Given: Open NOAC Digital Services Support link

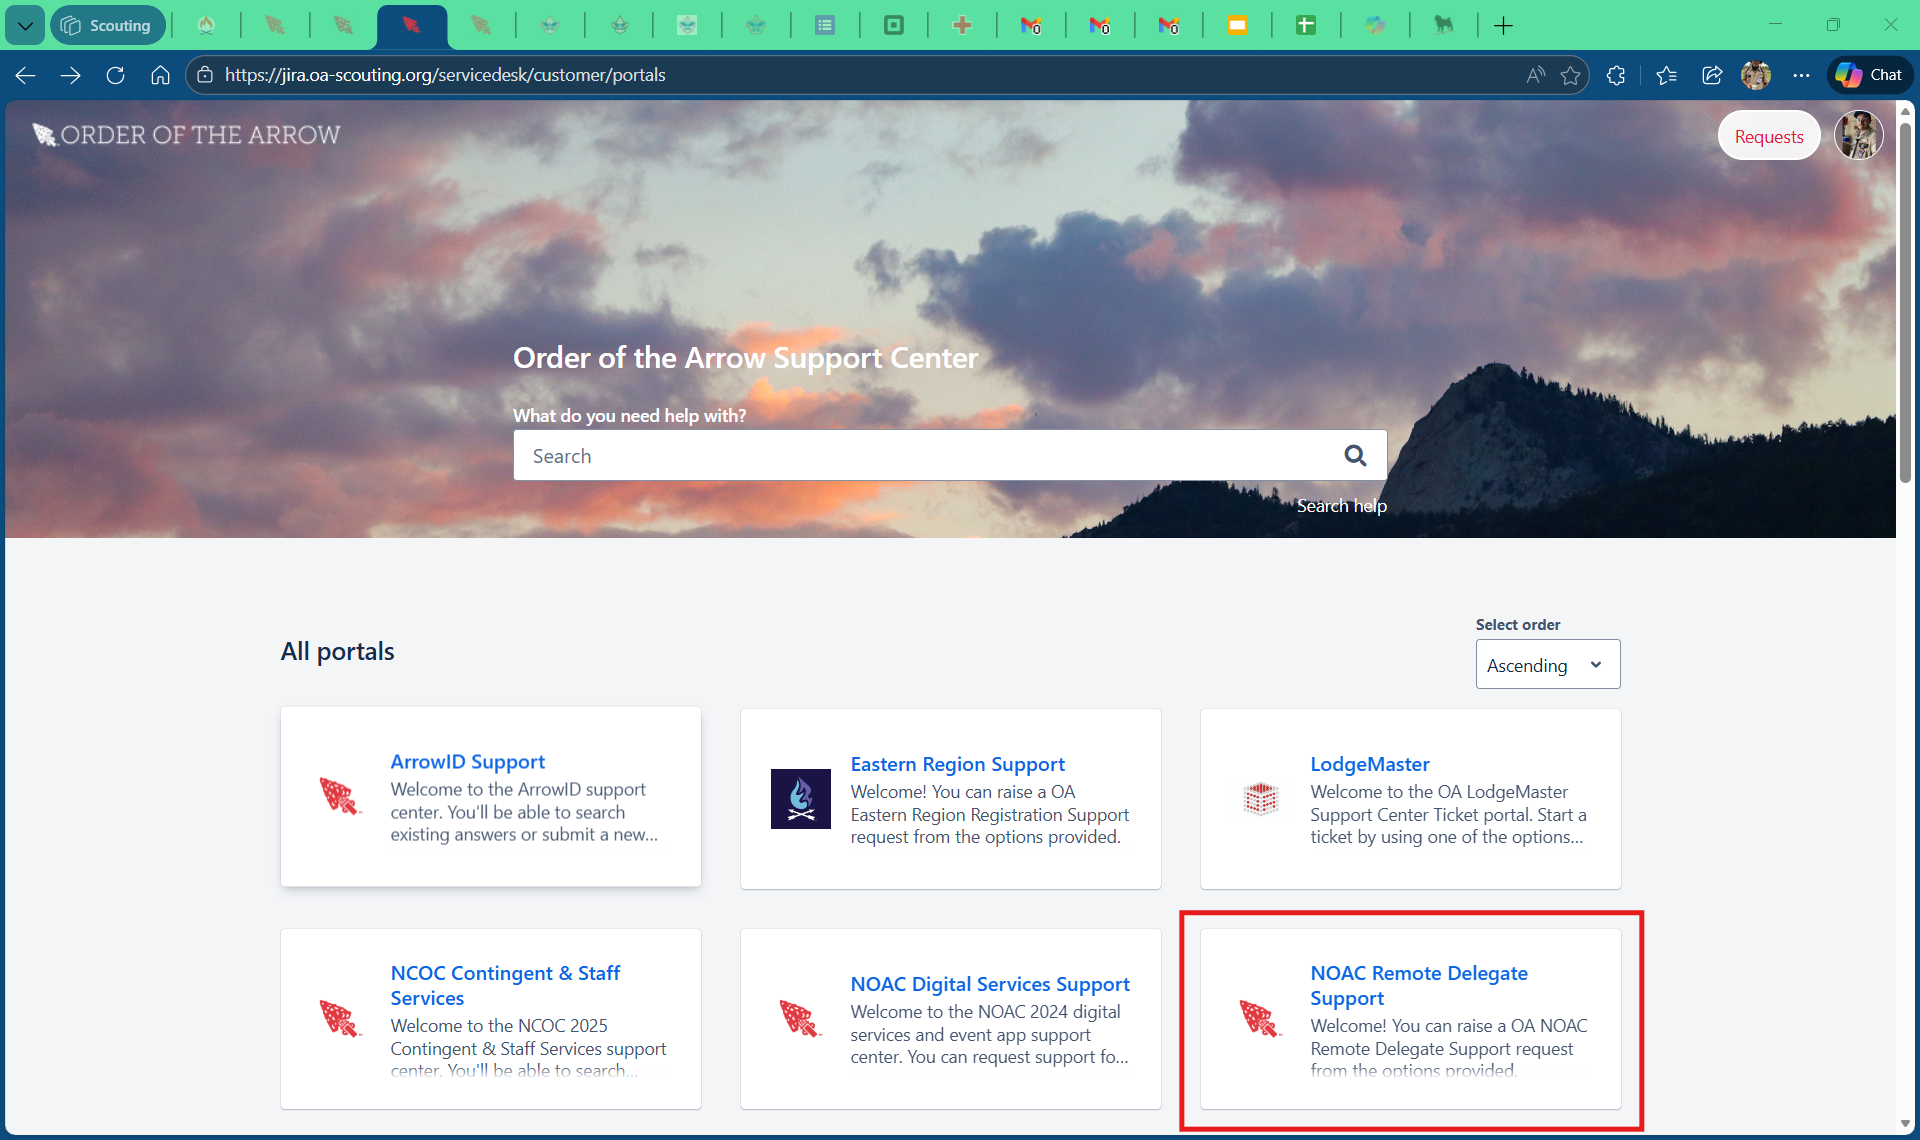Looking at the screenshot, I should coord(989,984).
